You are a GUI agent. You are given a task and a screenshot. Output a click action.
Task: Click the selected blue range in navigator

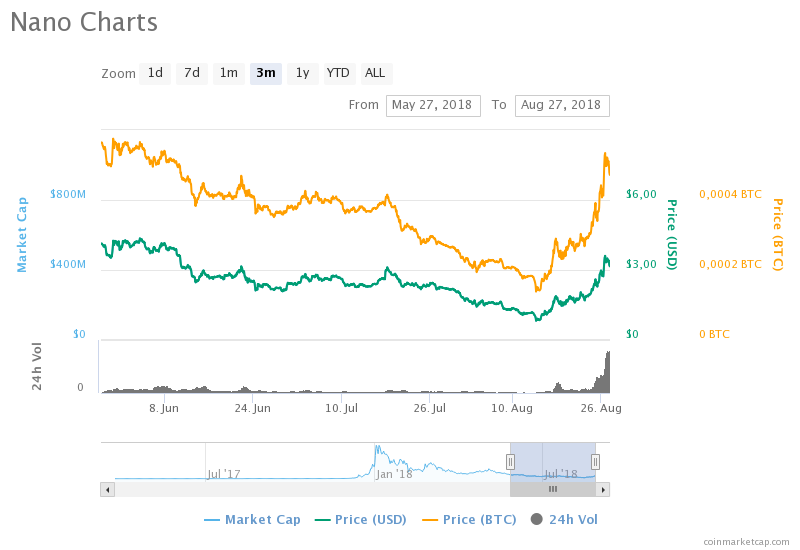click(x=553, y=462)
